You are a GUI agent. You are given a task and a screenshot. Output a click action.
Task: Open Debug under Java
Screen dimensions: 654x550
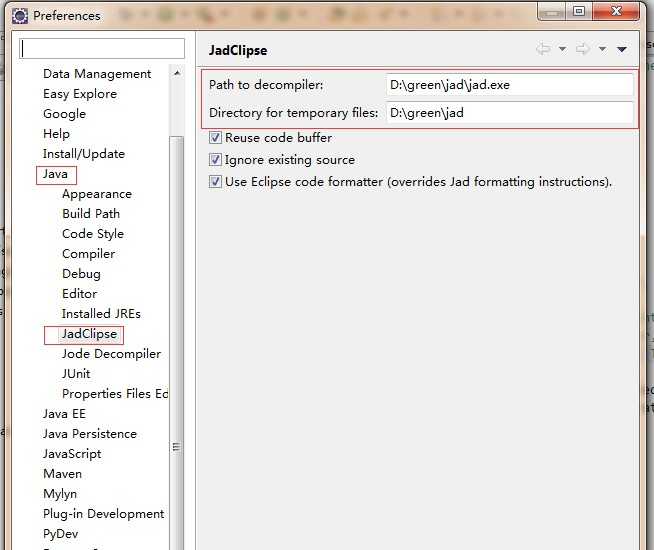(81, 274)
